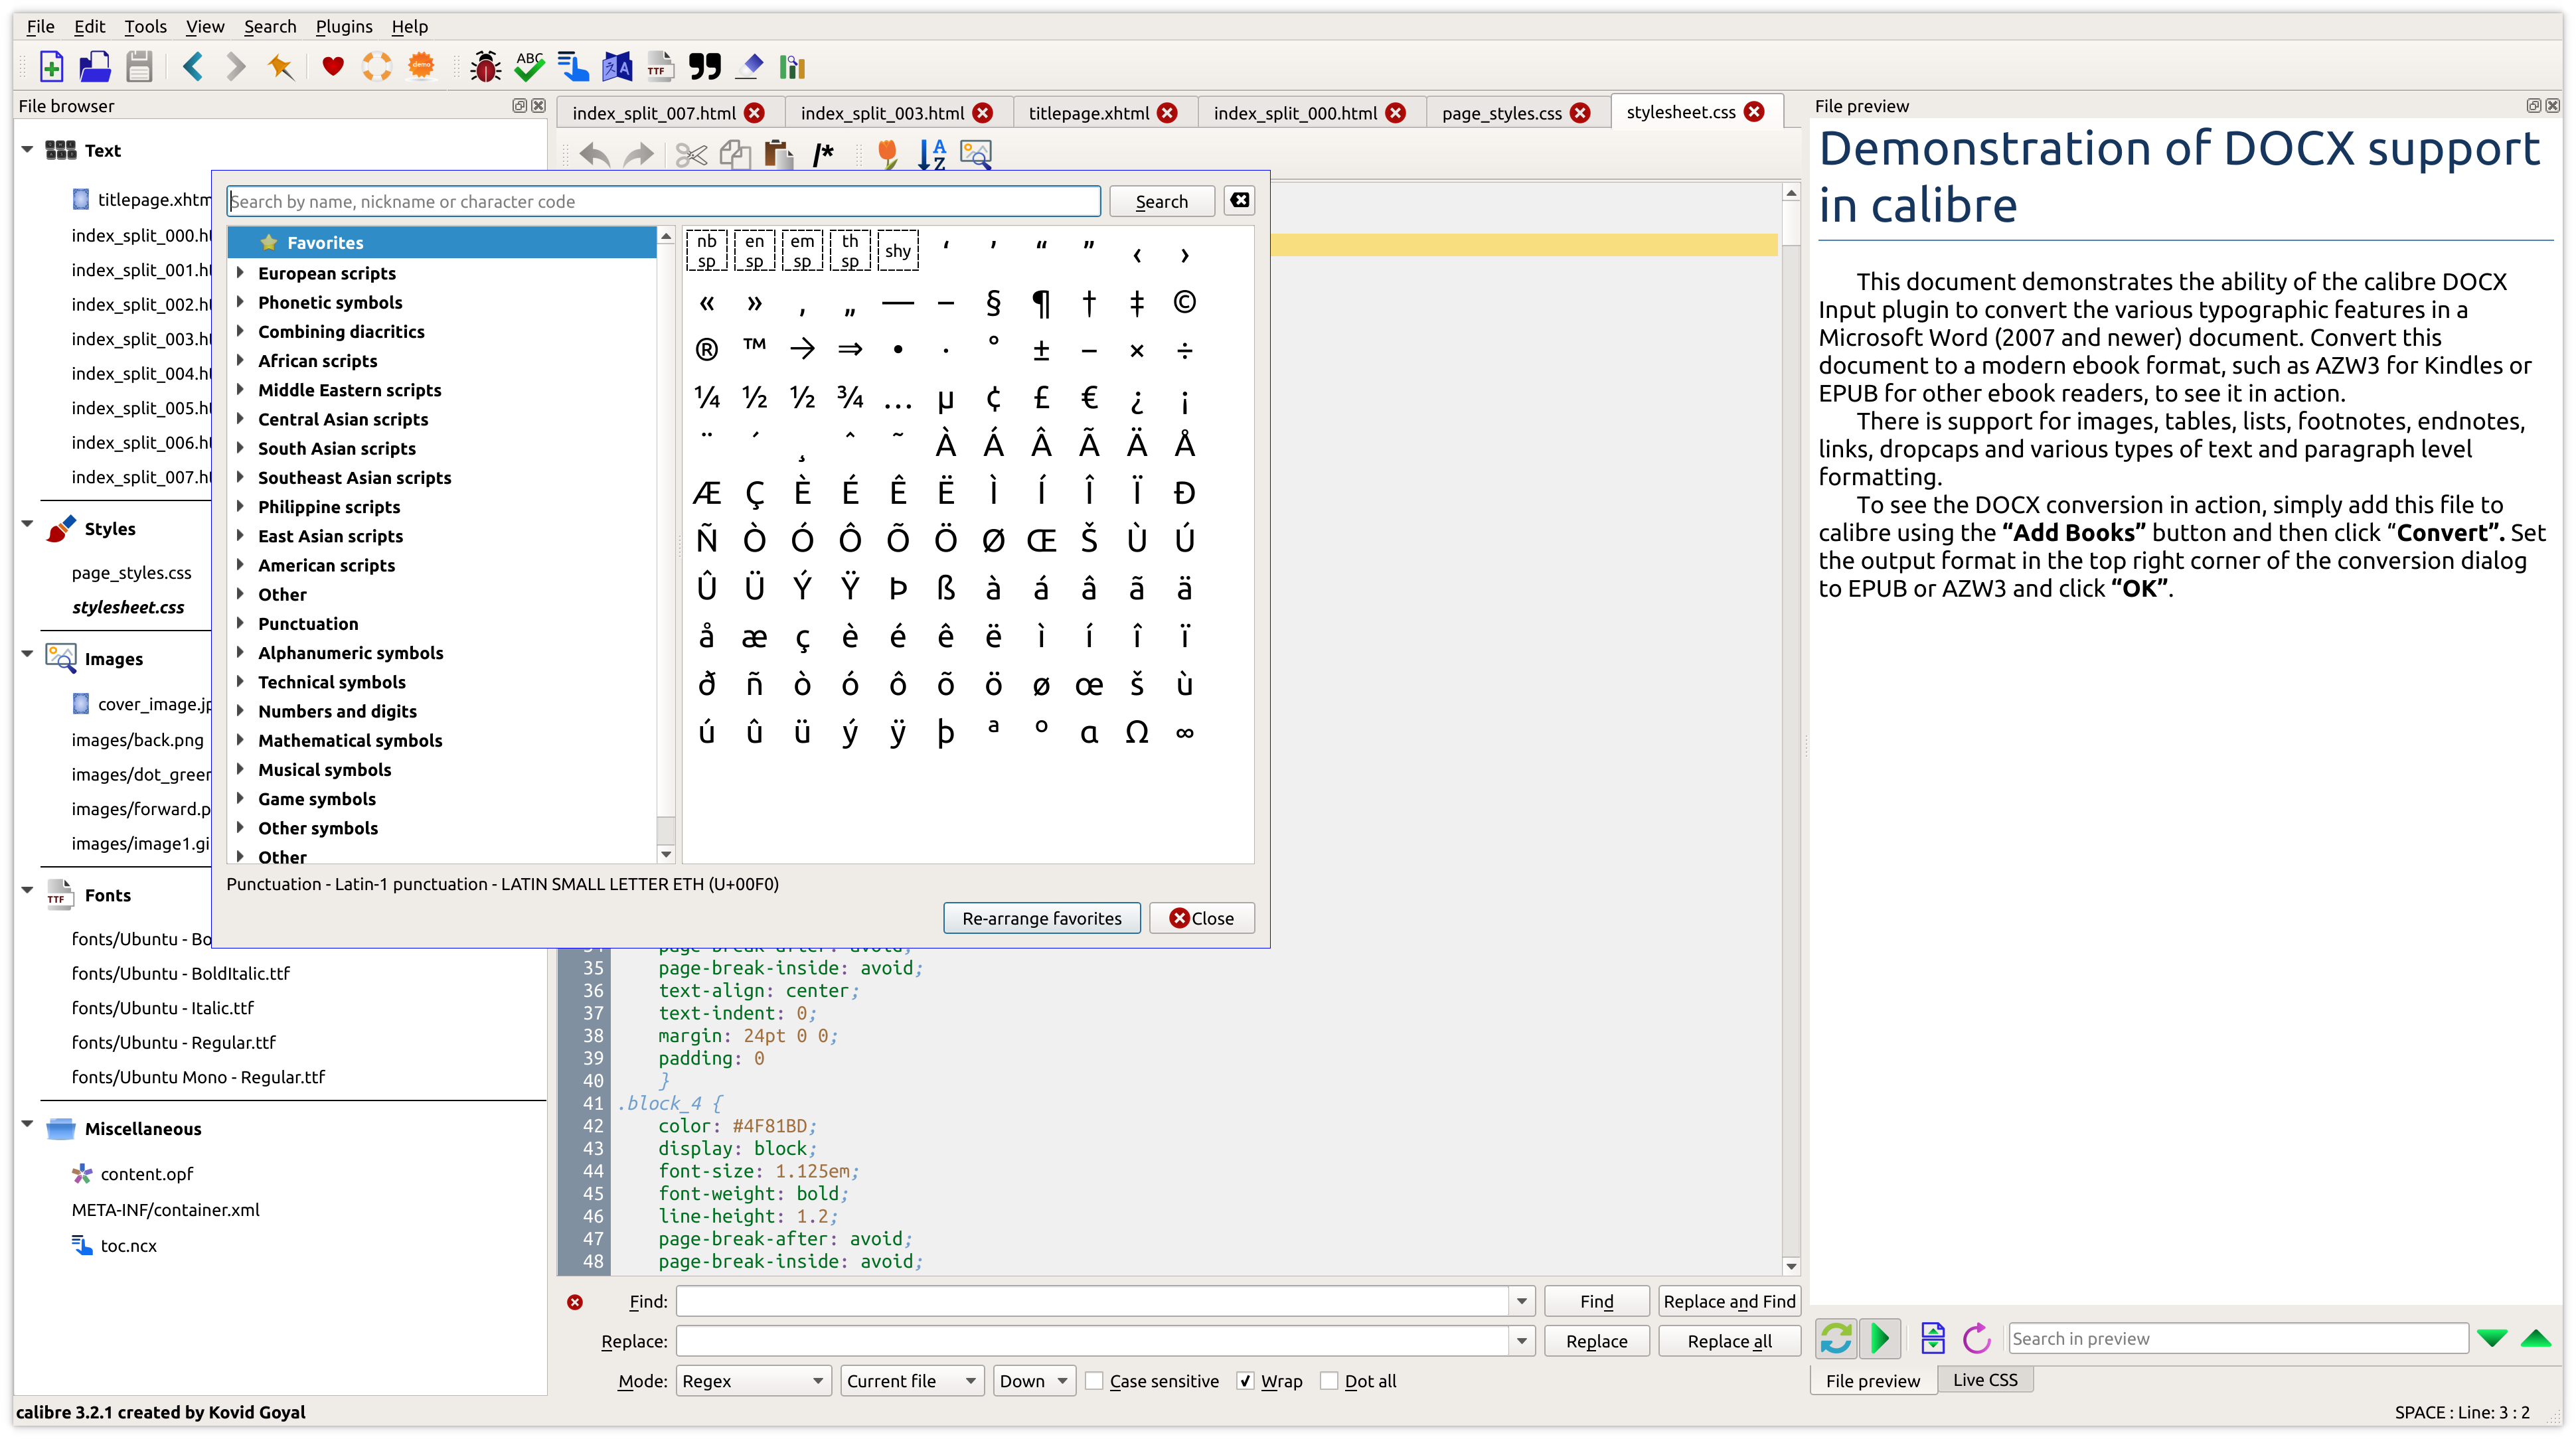Click the new file icon in toolbar
2576x1439 pixels.
tap(51, 67)
